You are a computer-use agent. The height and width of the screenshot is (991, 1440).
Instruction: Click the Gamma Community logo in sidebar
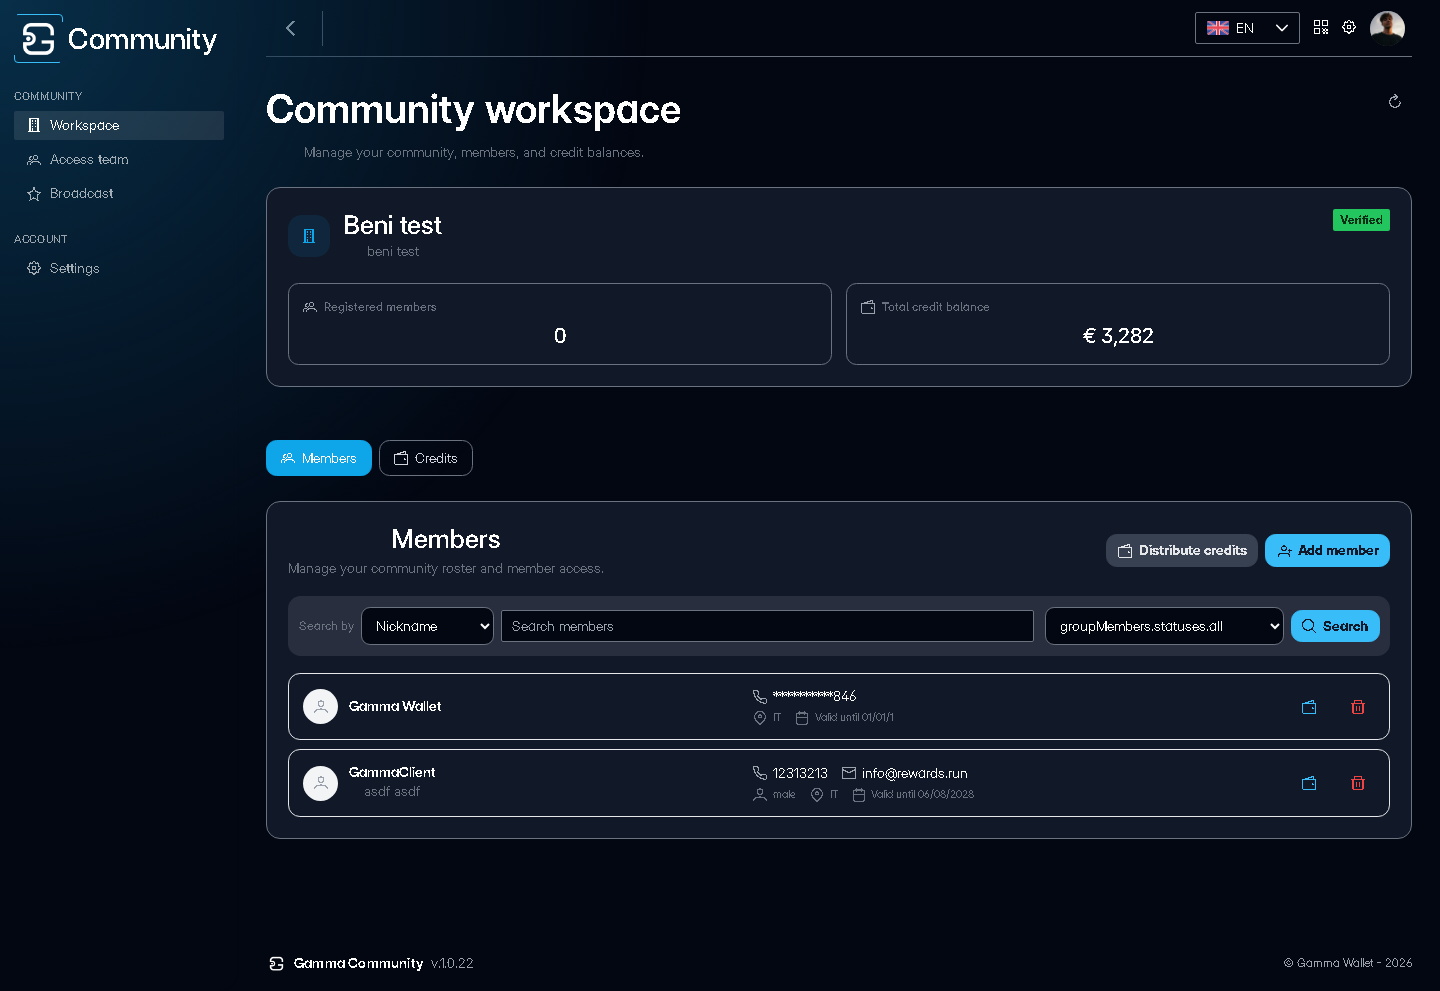point(116,39)
